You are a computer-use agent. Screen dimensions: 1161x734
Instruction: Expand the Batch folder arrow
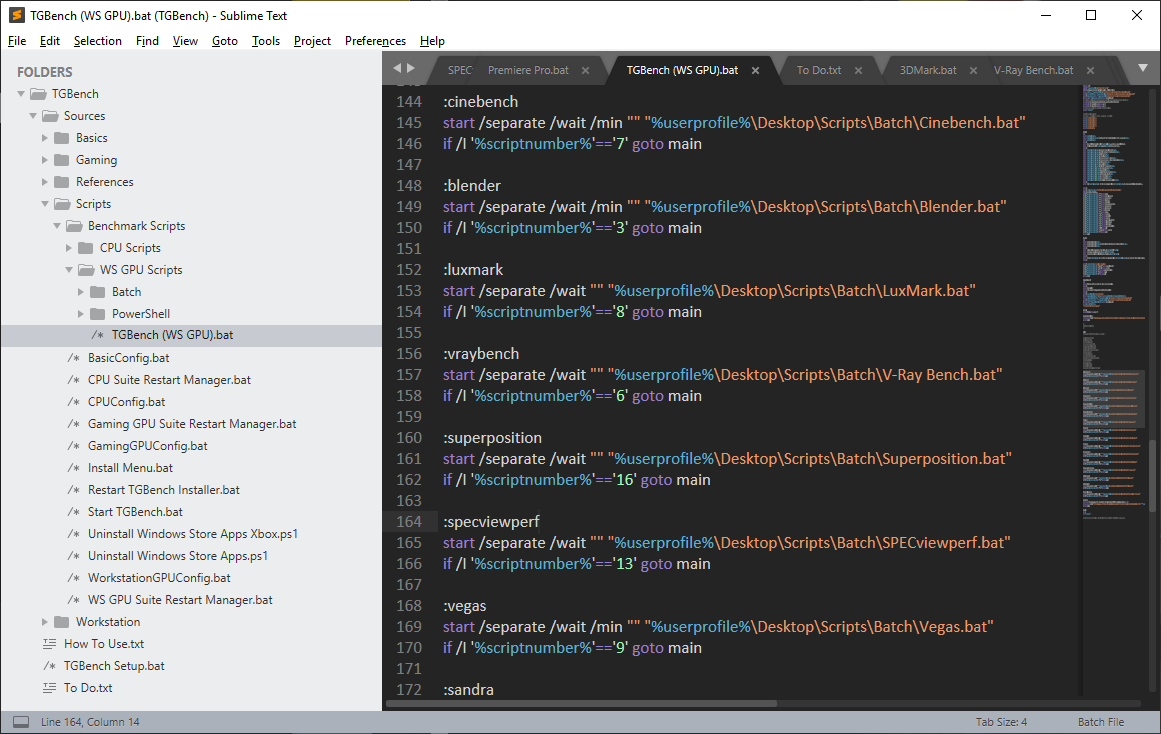tap(81, 292)
